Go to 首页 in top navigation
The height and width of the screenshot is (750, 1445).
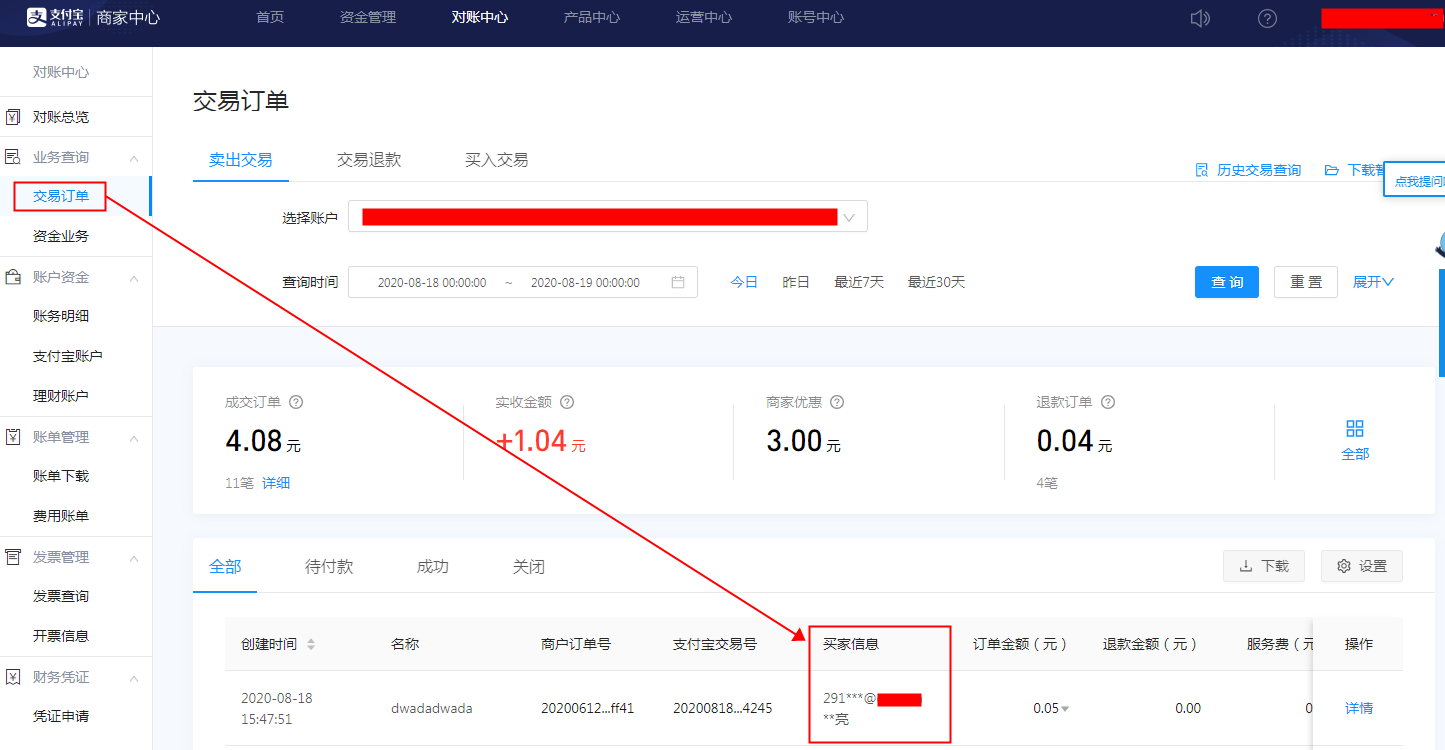(x=270, y=18)
